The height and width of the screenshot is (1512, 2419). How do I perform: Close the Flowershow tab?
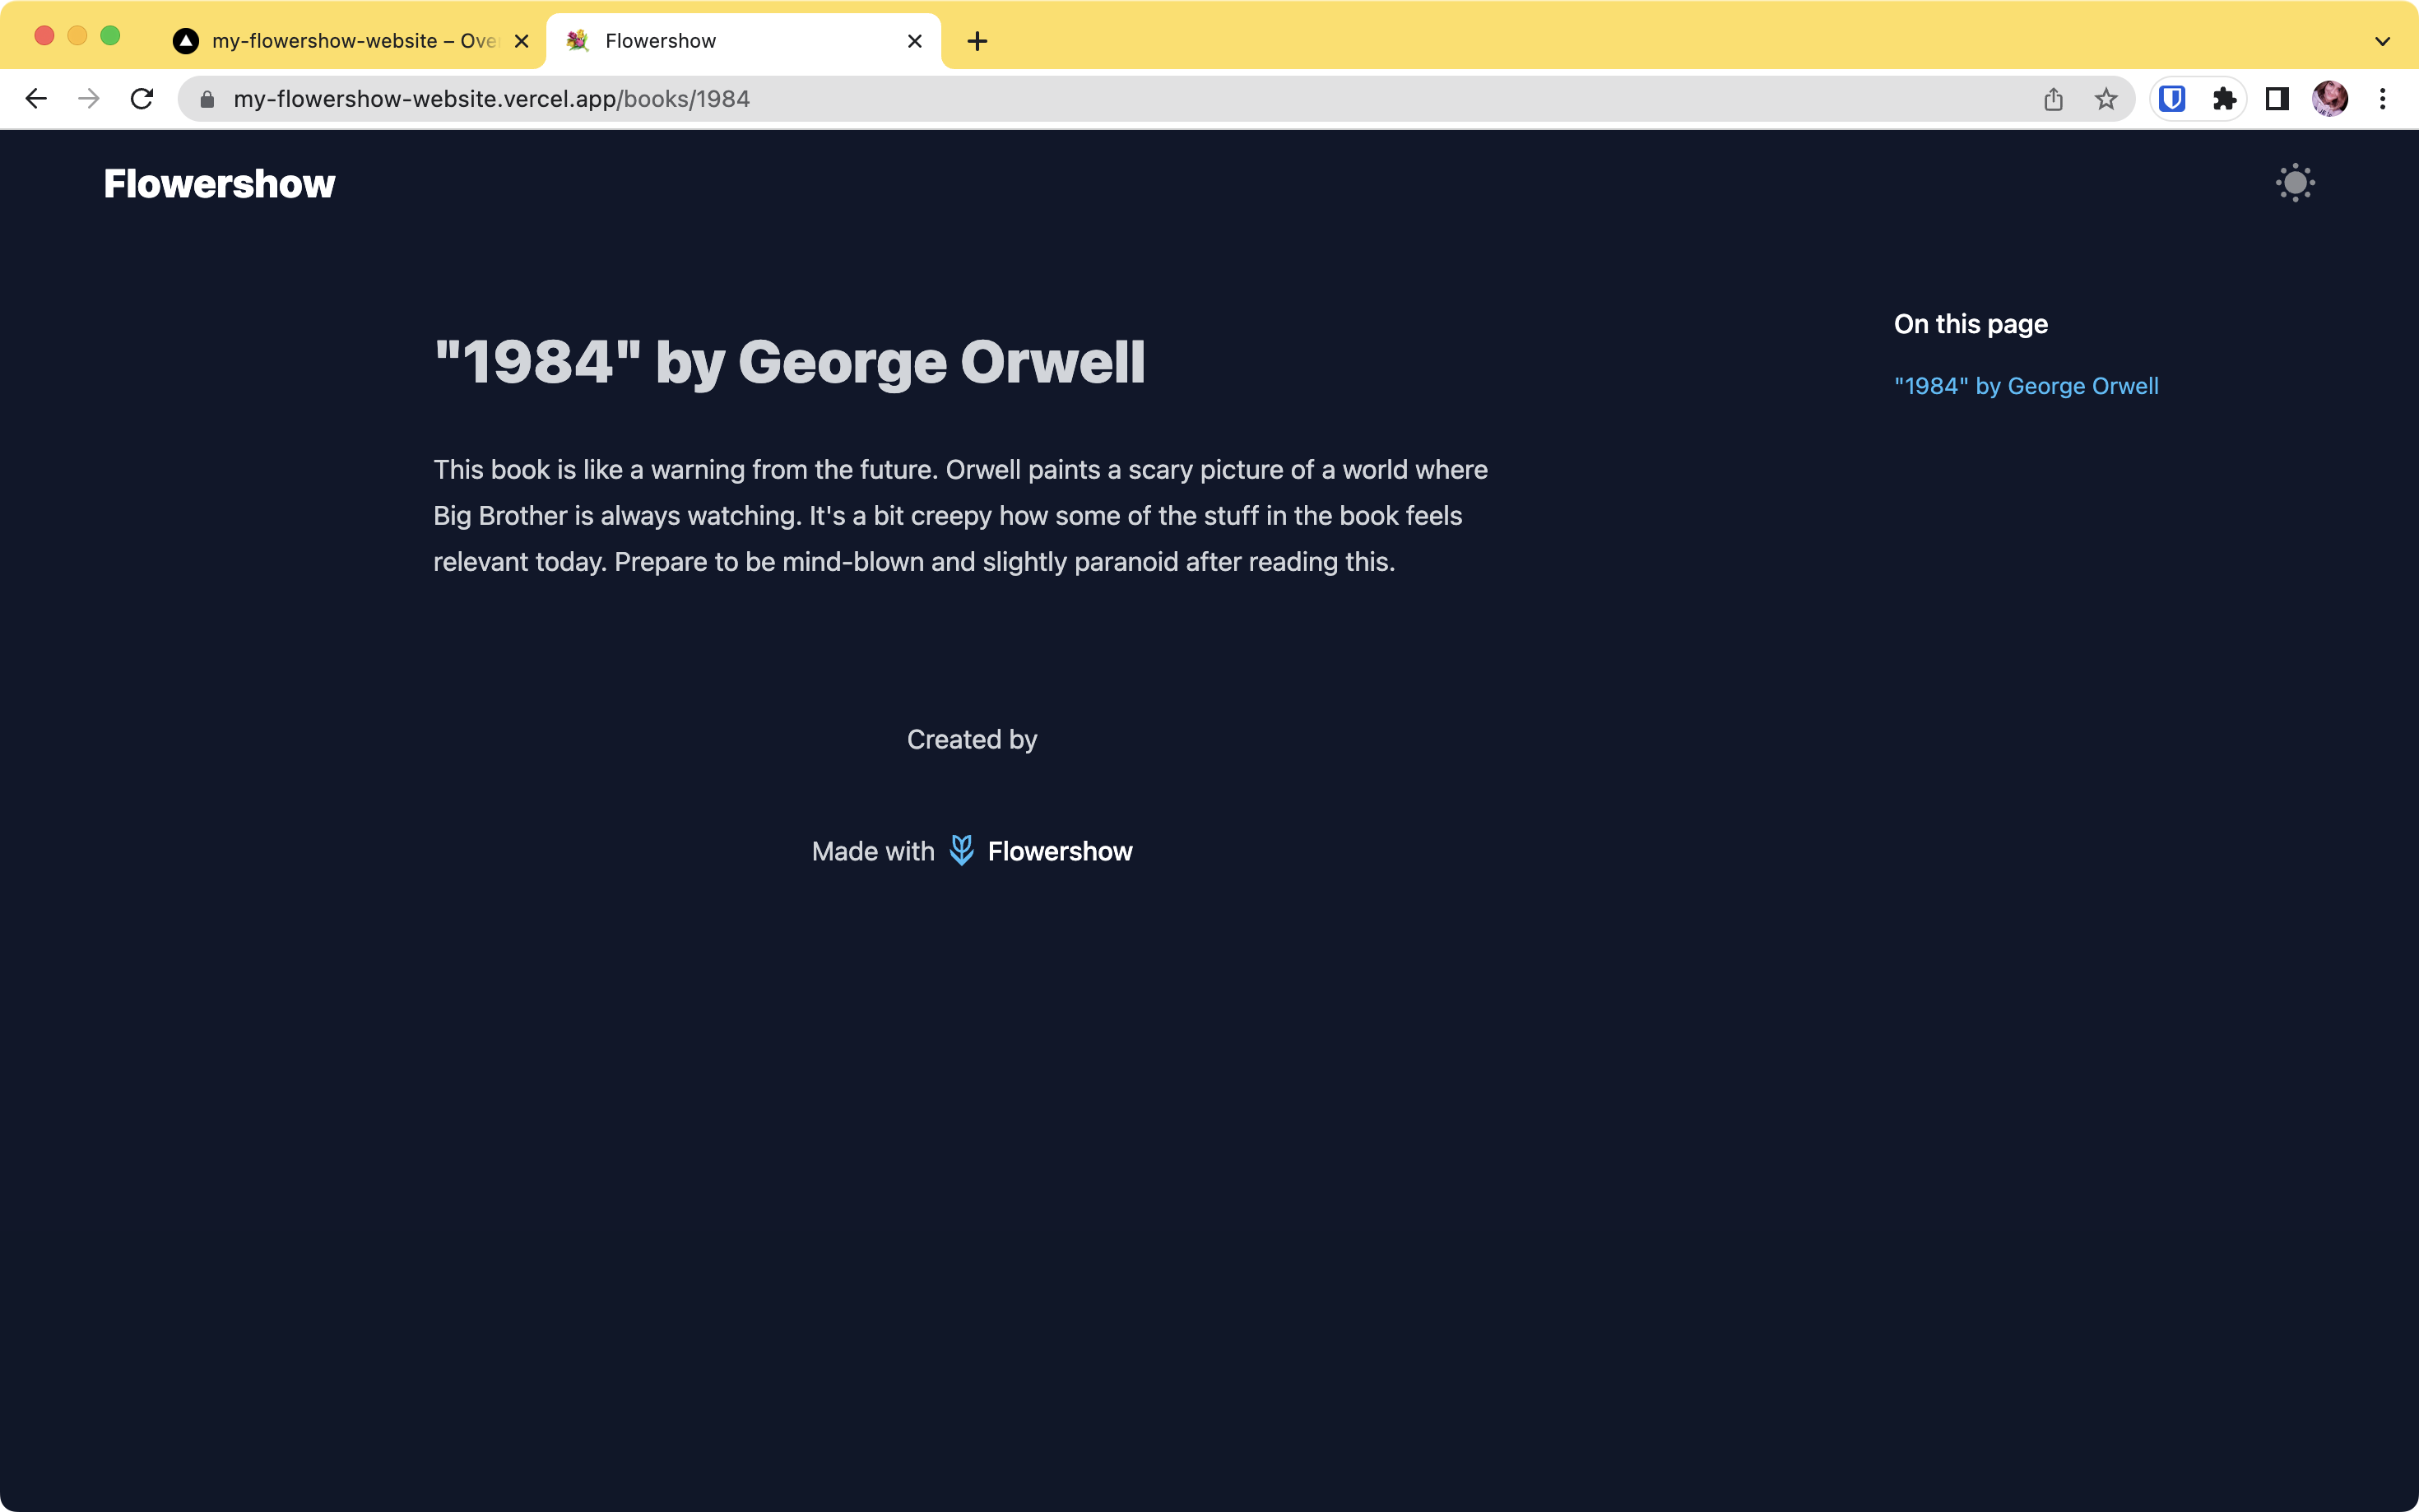914,41
